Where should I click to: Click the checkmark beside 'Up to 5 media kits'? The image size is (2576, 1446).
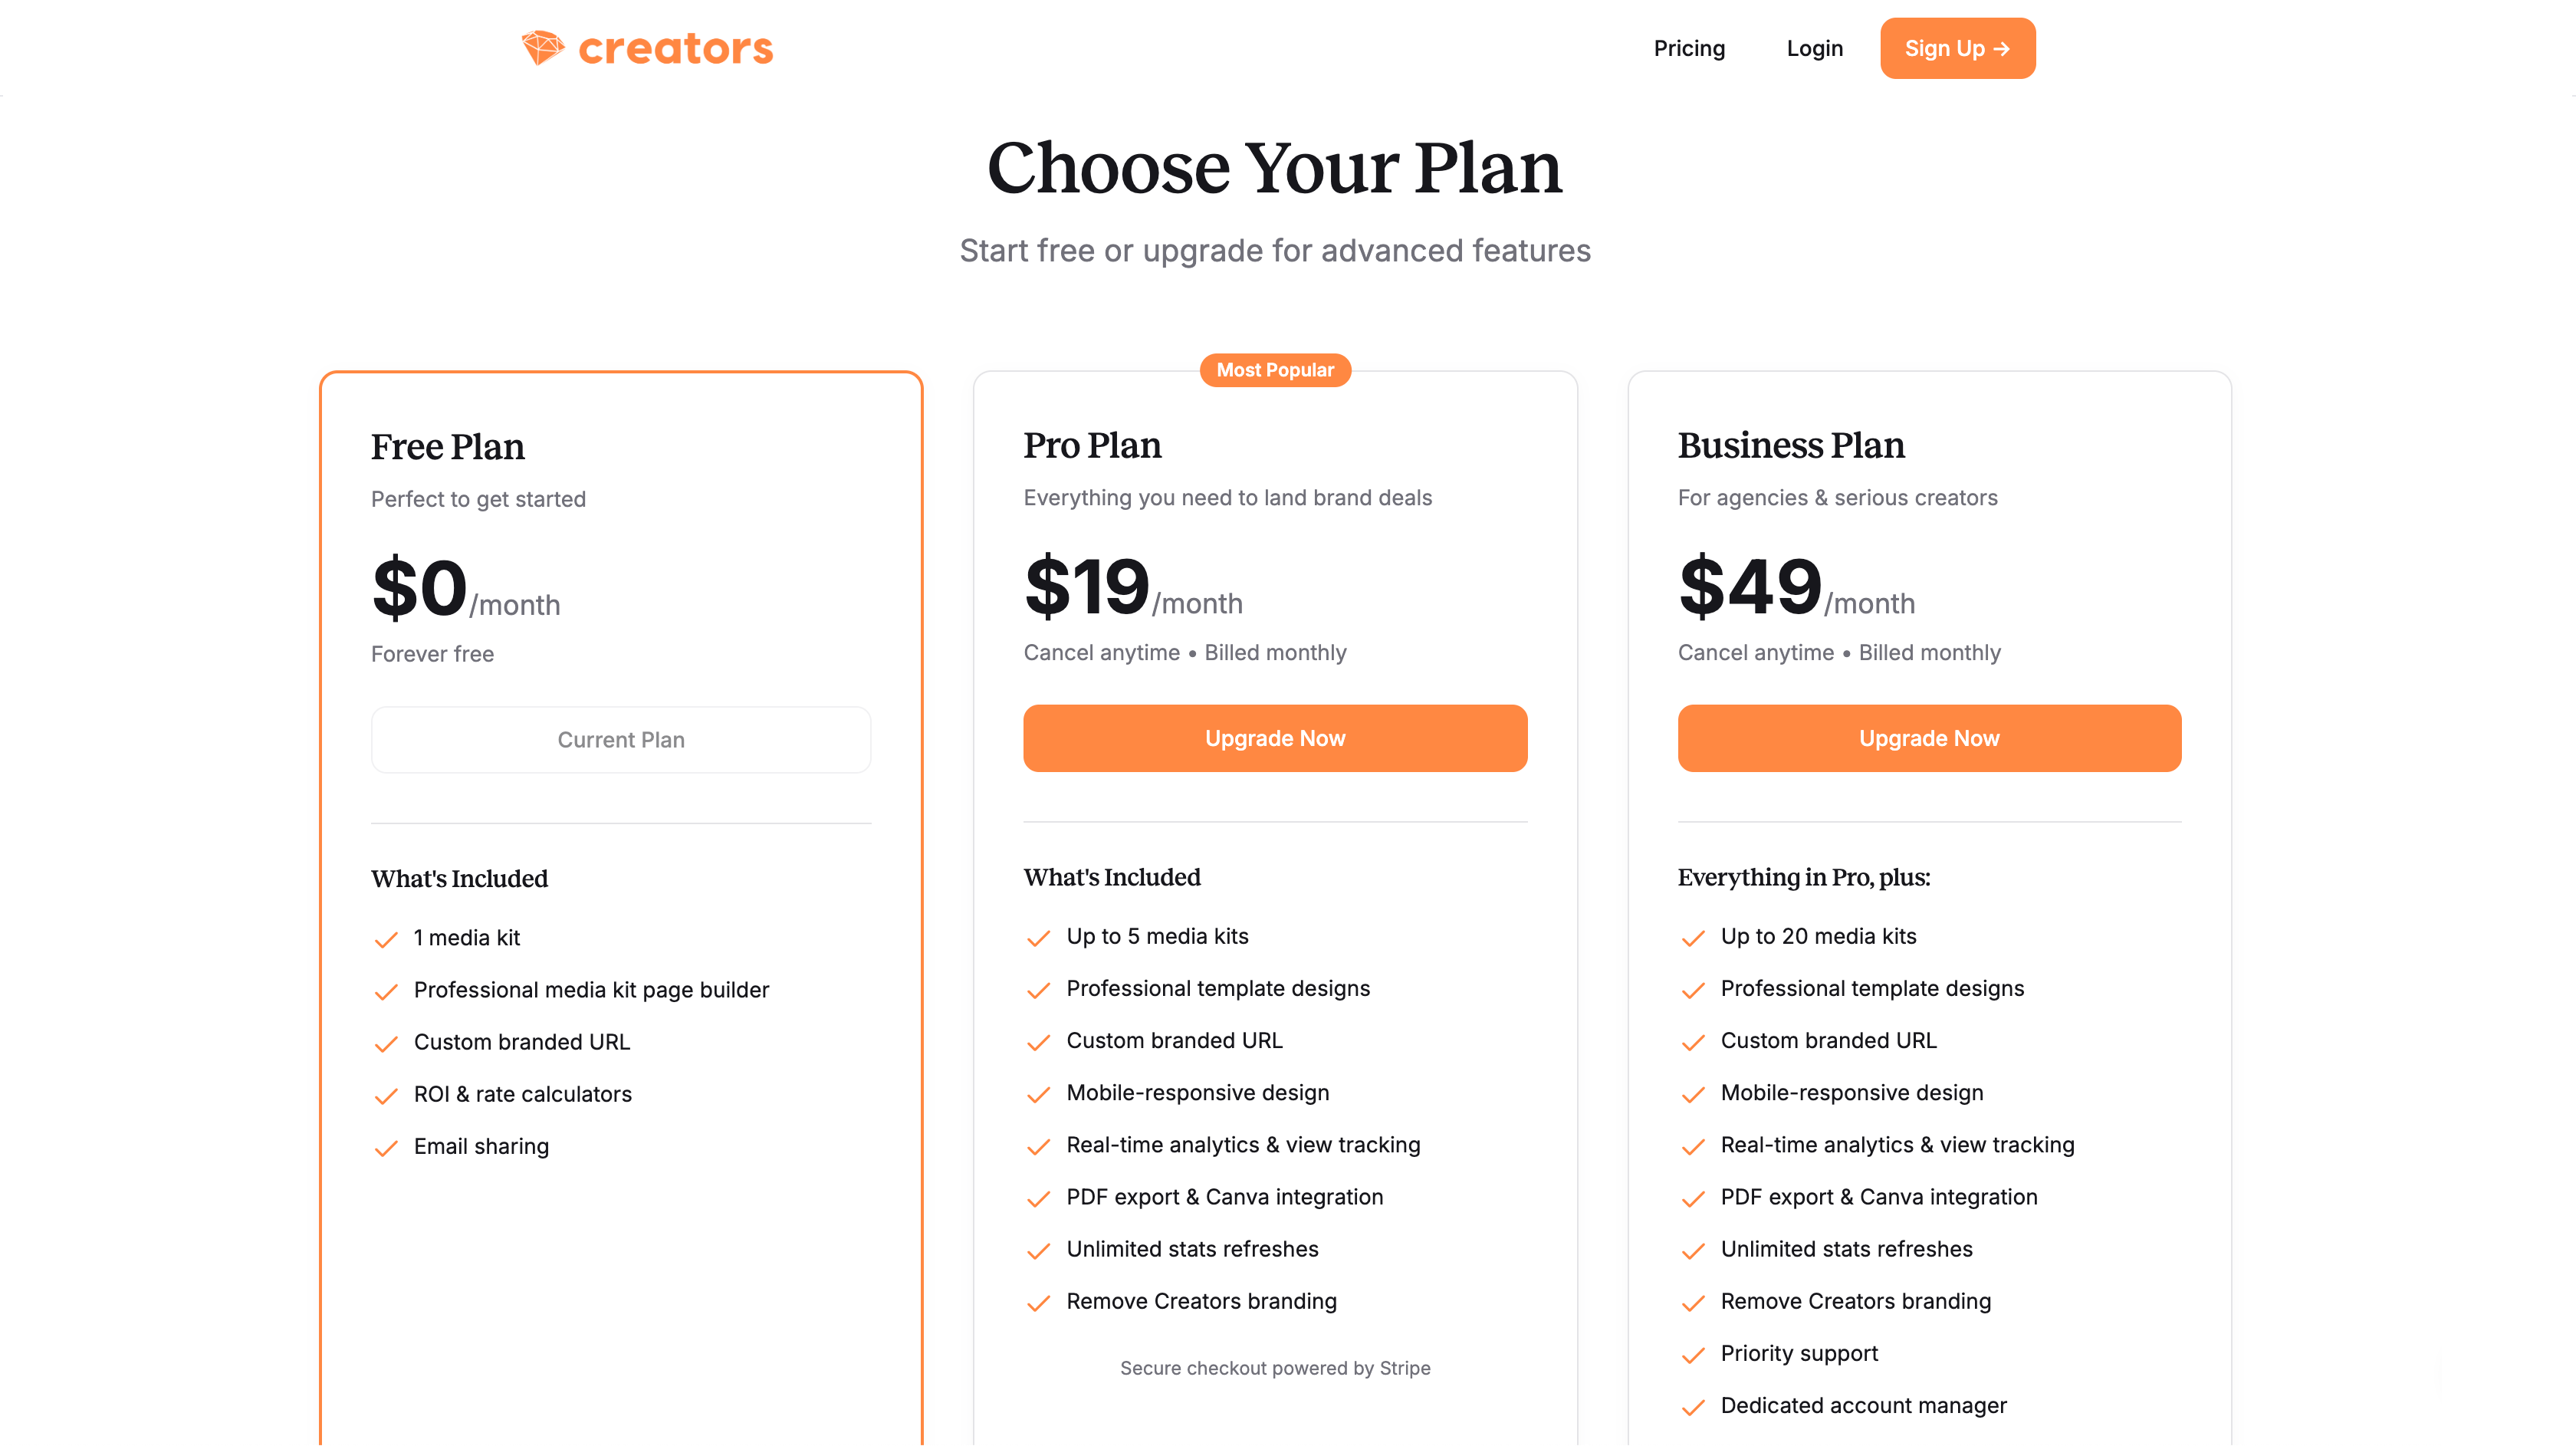(x=1038, y=938)
